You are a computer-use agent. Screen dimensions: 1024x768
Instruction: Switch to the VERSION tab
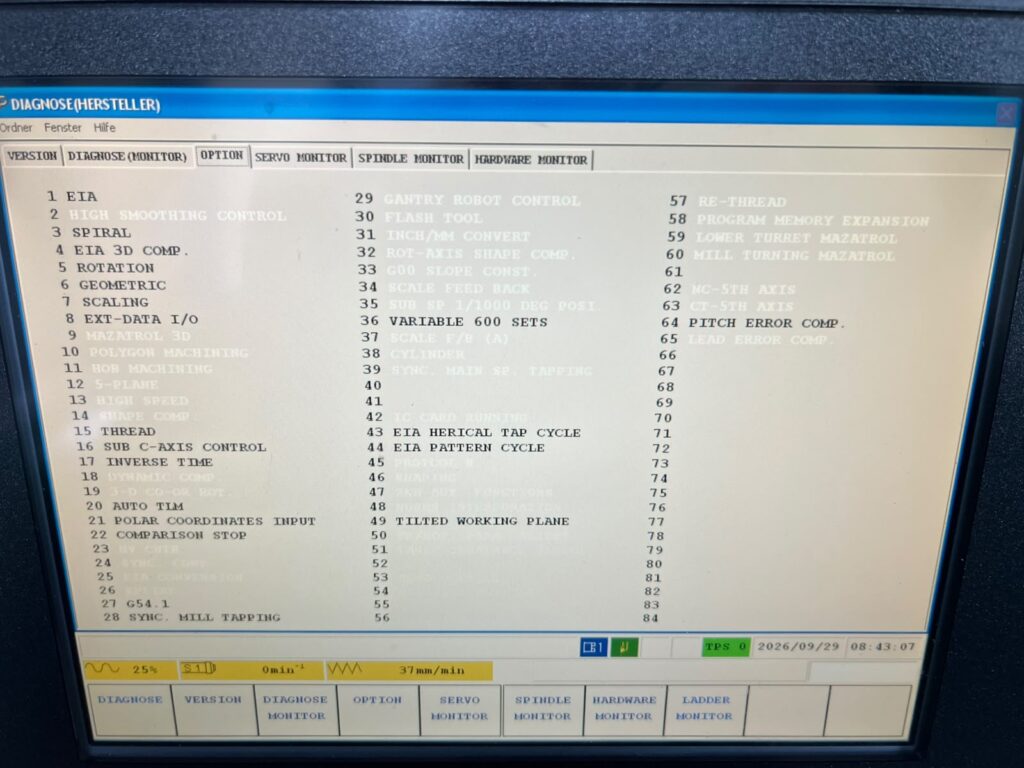pos(32,156)
